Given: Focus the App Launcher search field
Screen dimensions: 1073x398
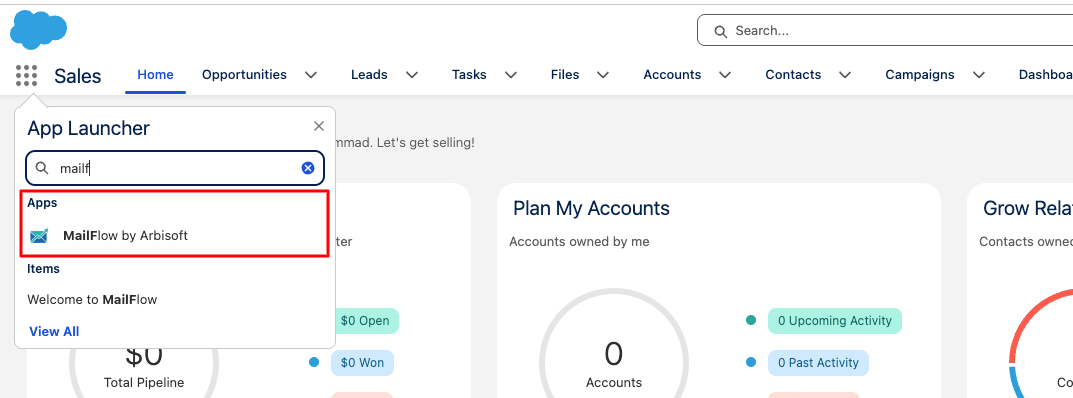Looking at the screenshot, I should click(175, 168).
